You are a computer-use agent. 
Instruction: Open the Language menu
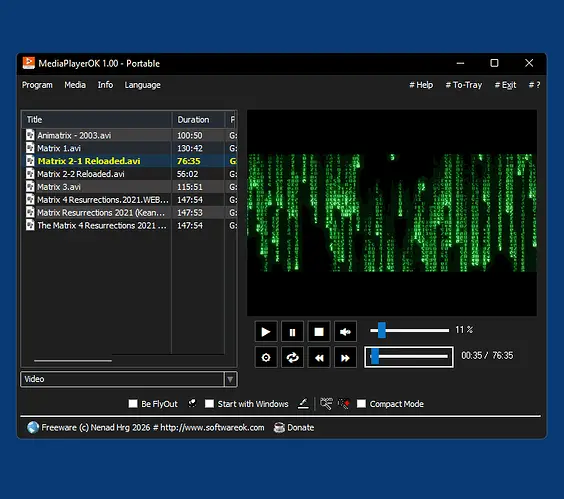pyautogui.click(x=142, y=85)
